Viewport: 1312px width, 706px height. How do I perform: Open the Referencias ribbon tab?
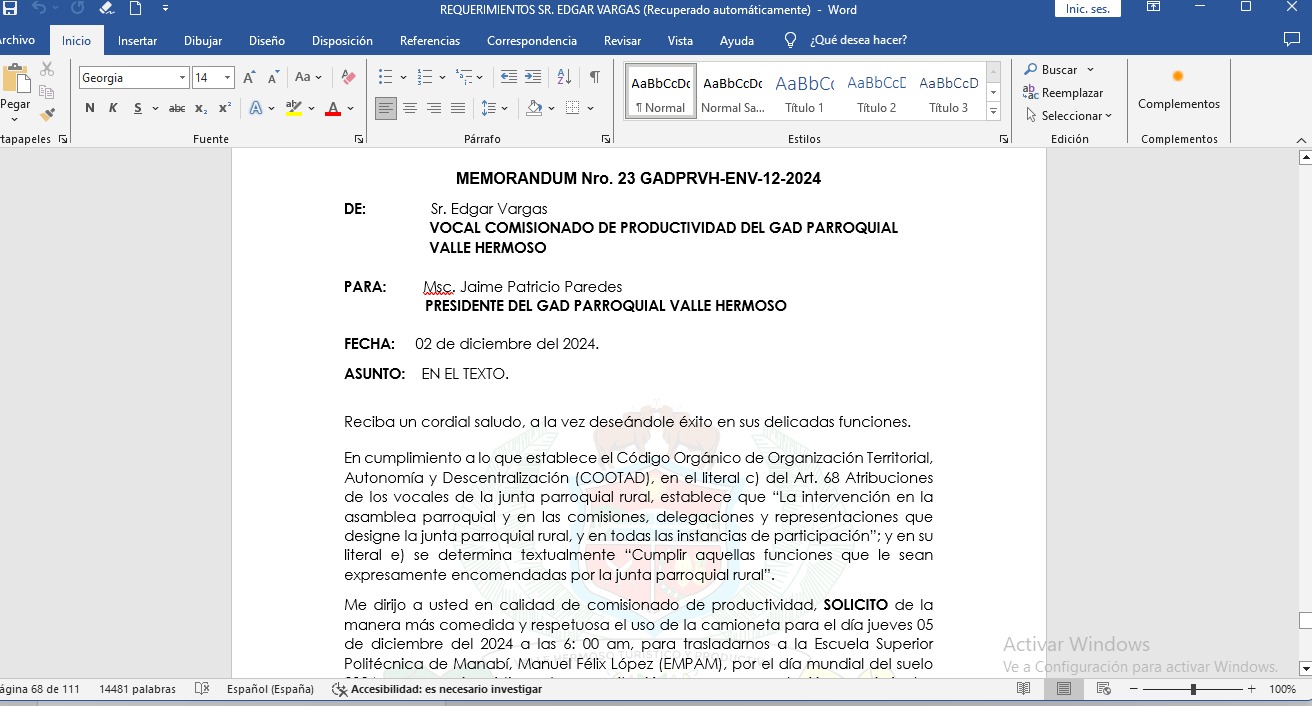tap(430, 41)
